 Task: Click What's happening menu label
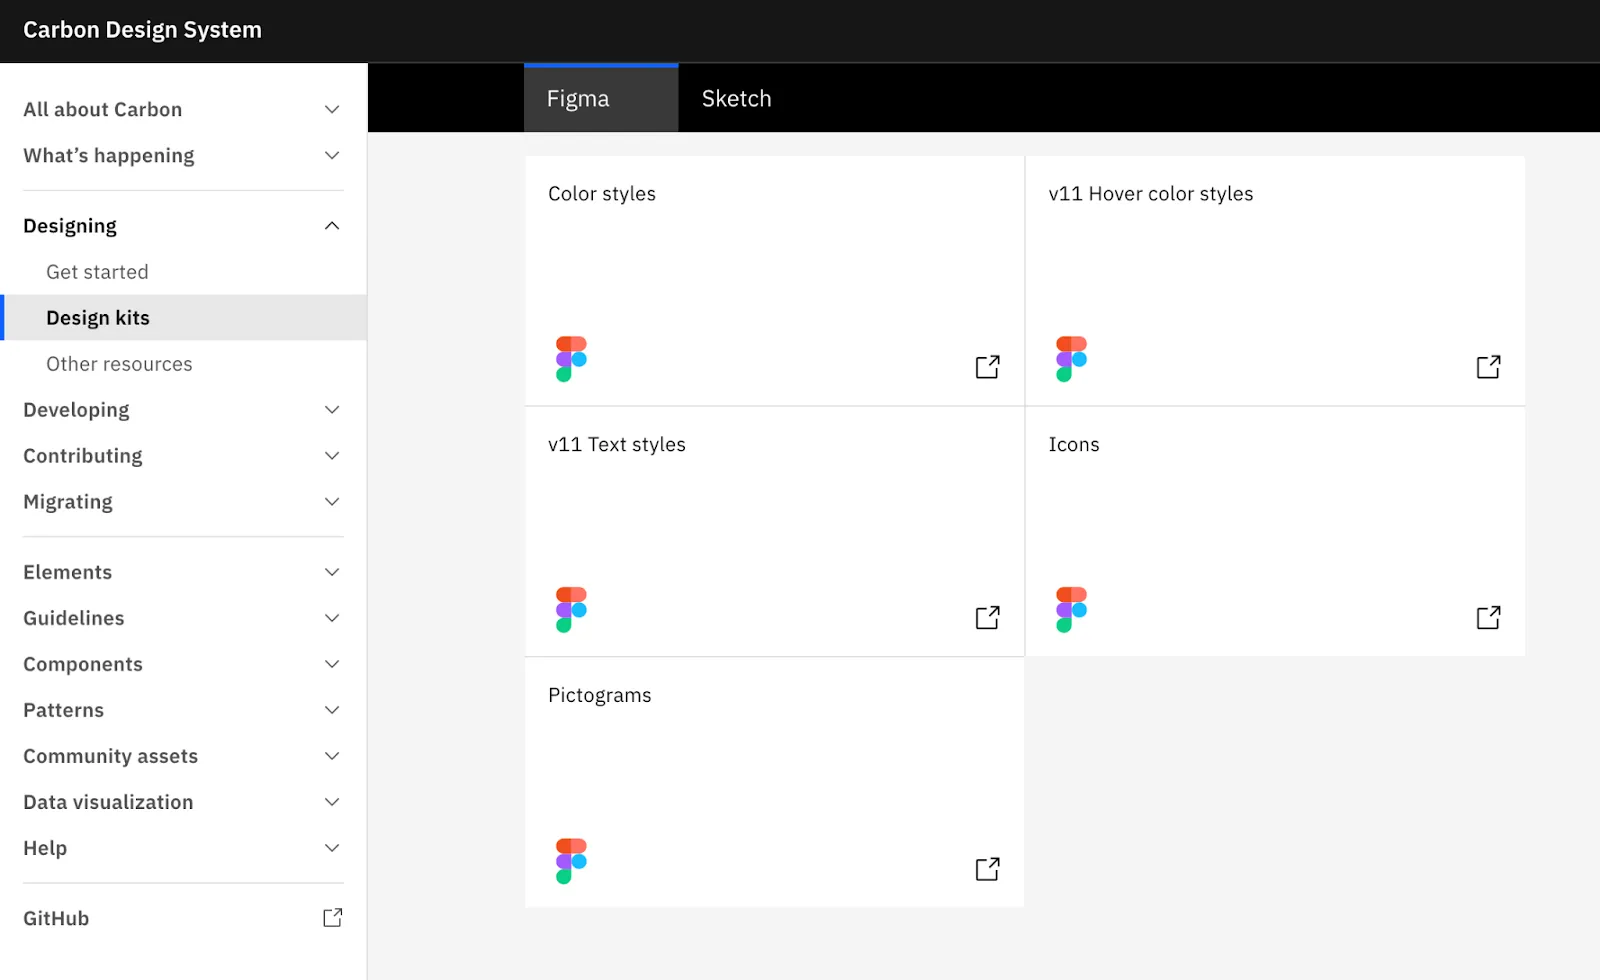[x=109, y=156]
